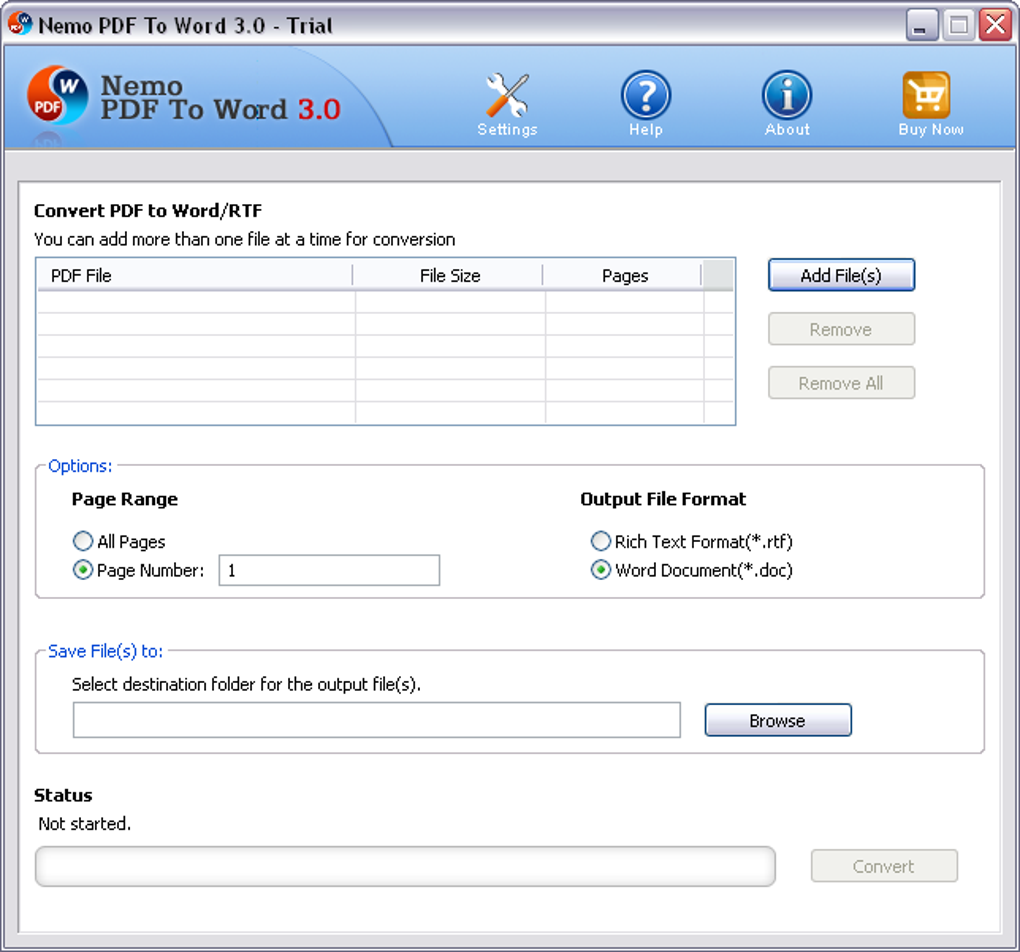1020x952 pixels.
Task: Open the About info icon
Action: (x=786, y=95)
